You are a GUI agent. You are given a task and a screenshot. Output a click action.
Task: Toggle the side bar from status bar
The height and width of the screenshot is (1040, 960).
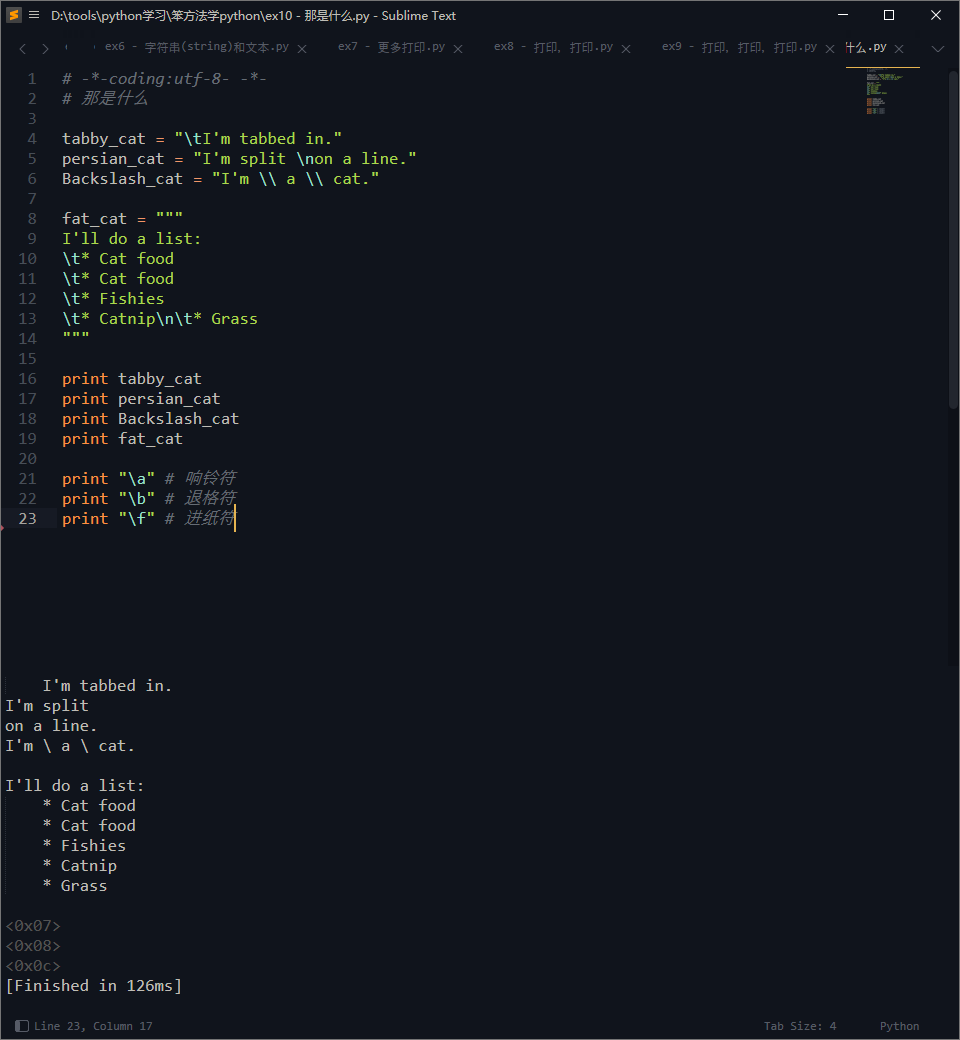(x=22, y=1026)
